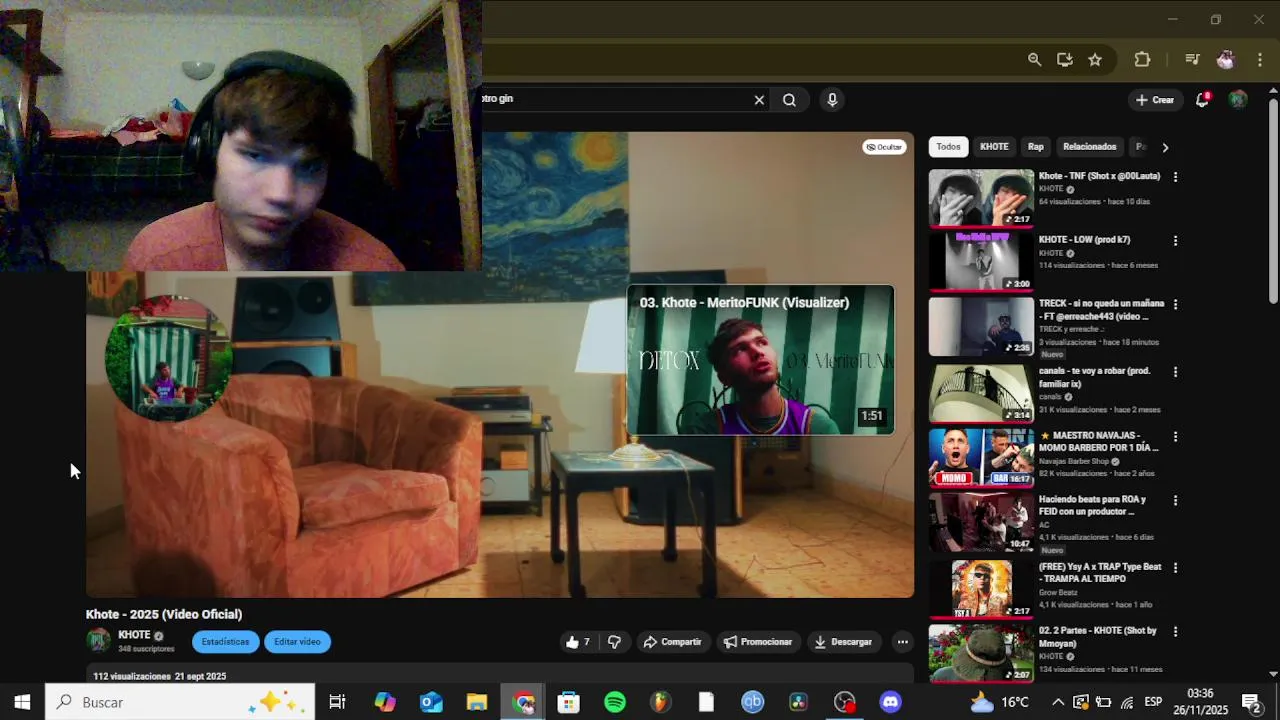Show more filter chips with the right arrow
Image resolution: width=1280 pixels, height=720 pixels.
[x=1164, y=147]
